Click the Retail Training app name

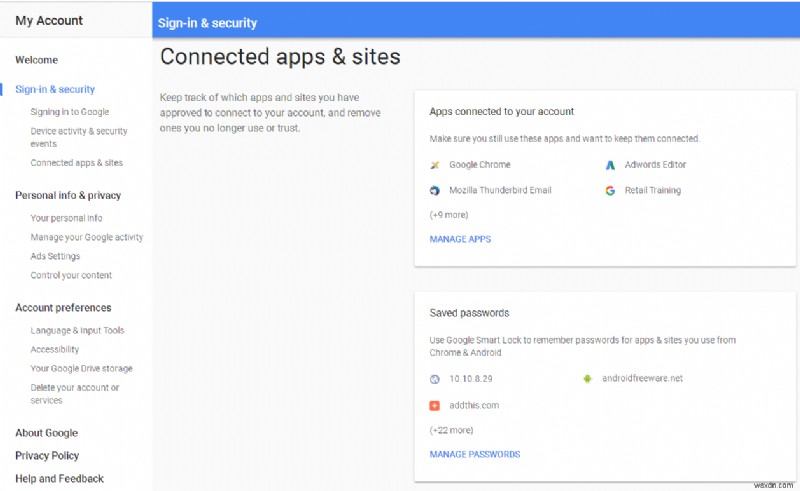pos(653,190)
